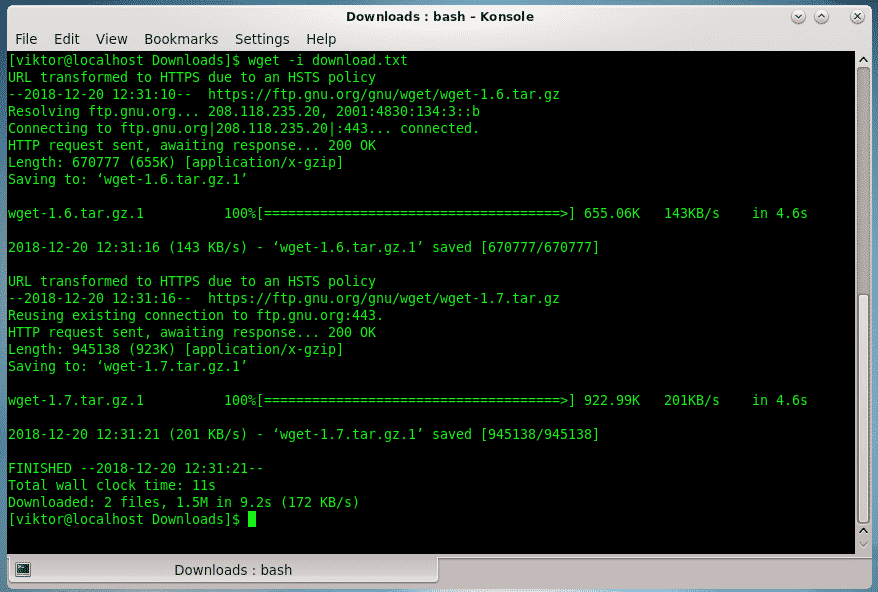
Task: Click the 'saved [670777/670777]' text
Action: (x=516, y=247)
